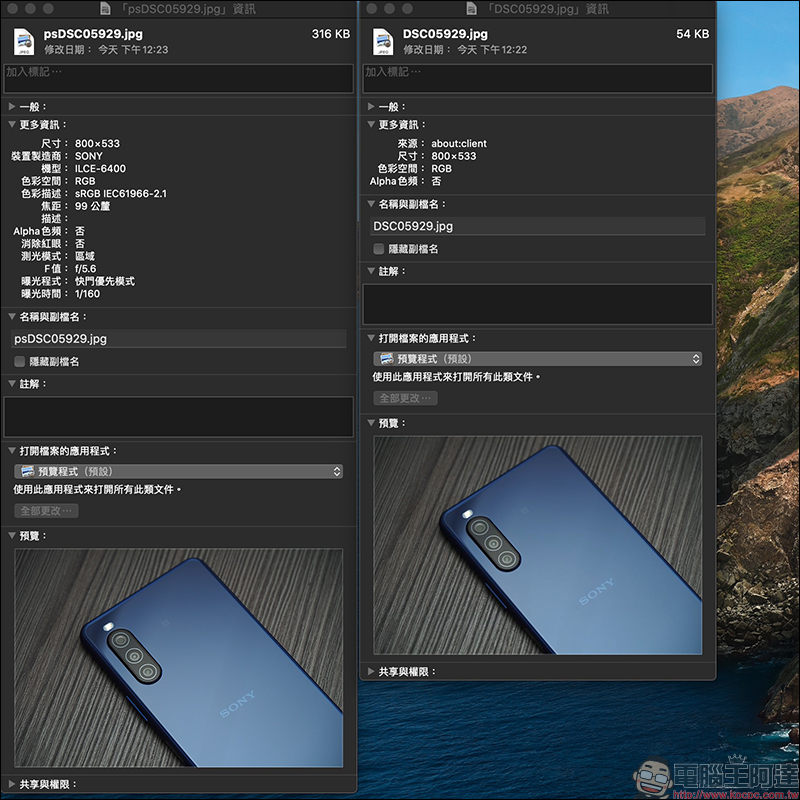This screenshot has width=800, height=800.
Task: Check 隱藏副檔名 in psDSC05929.jpg window
Action: tap(19, 361)
